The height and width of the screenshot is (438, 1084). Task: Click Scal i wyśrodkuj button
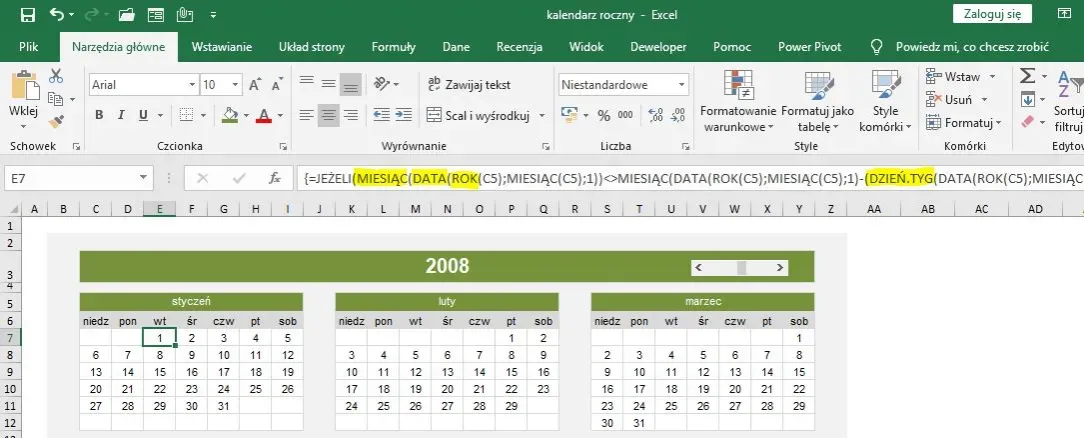coord(478,115)
